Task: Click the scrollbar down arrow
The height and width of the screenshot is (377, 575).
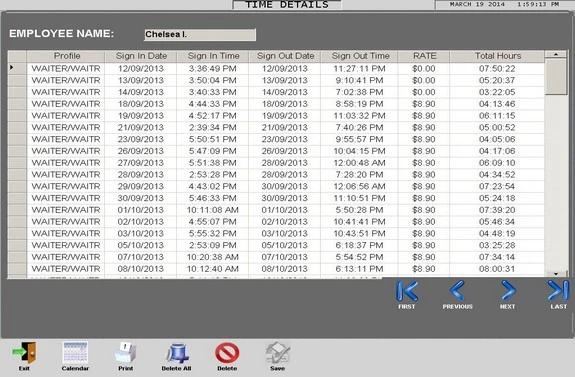Action: click(556, 274)
